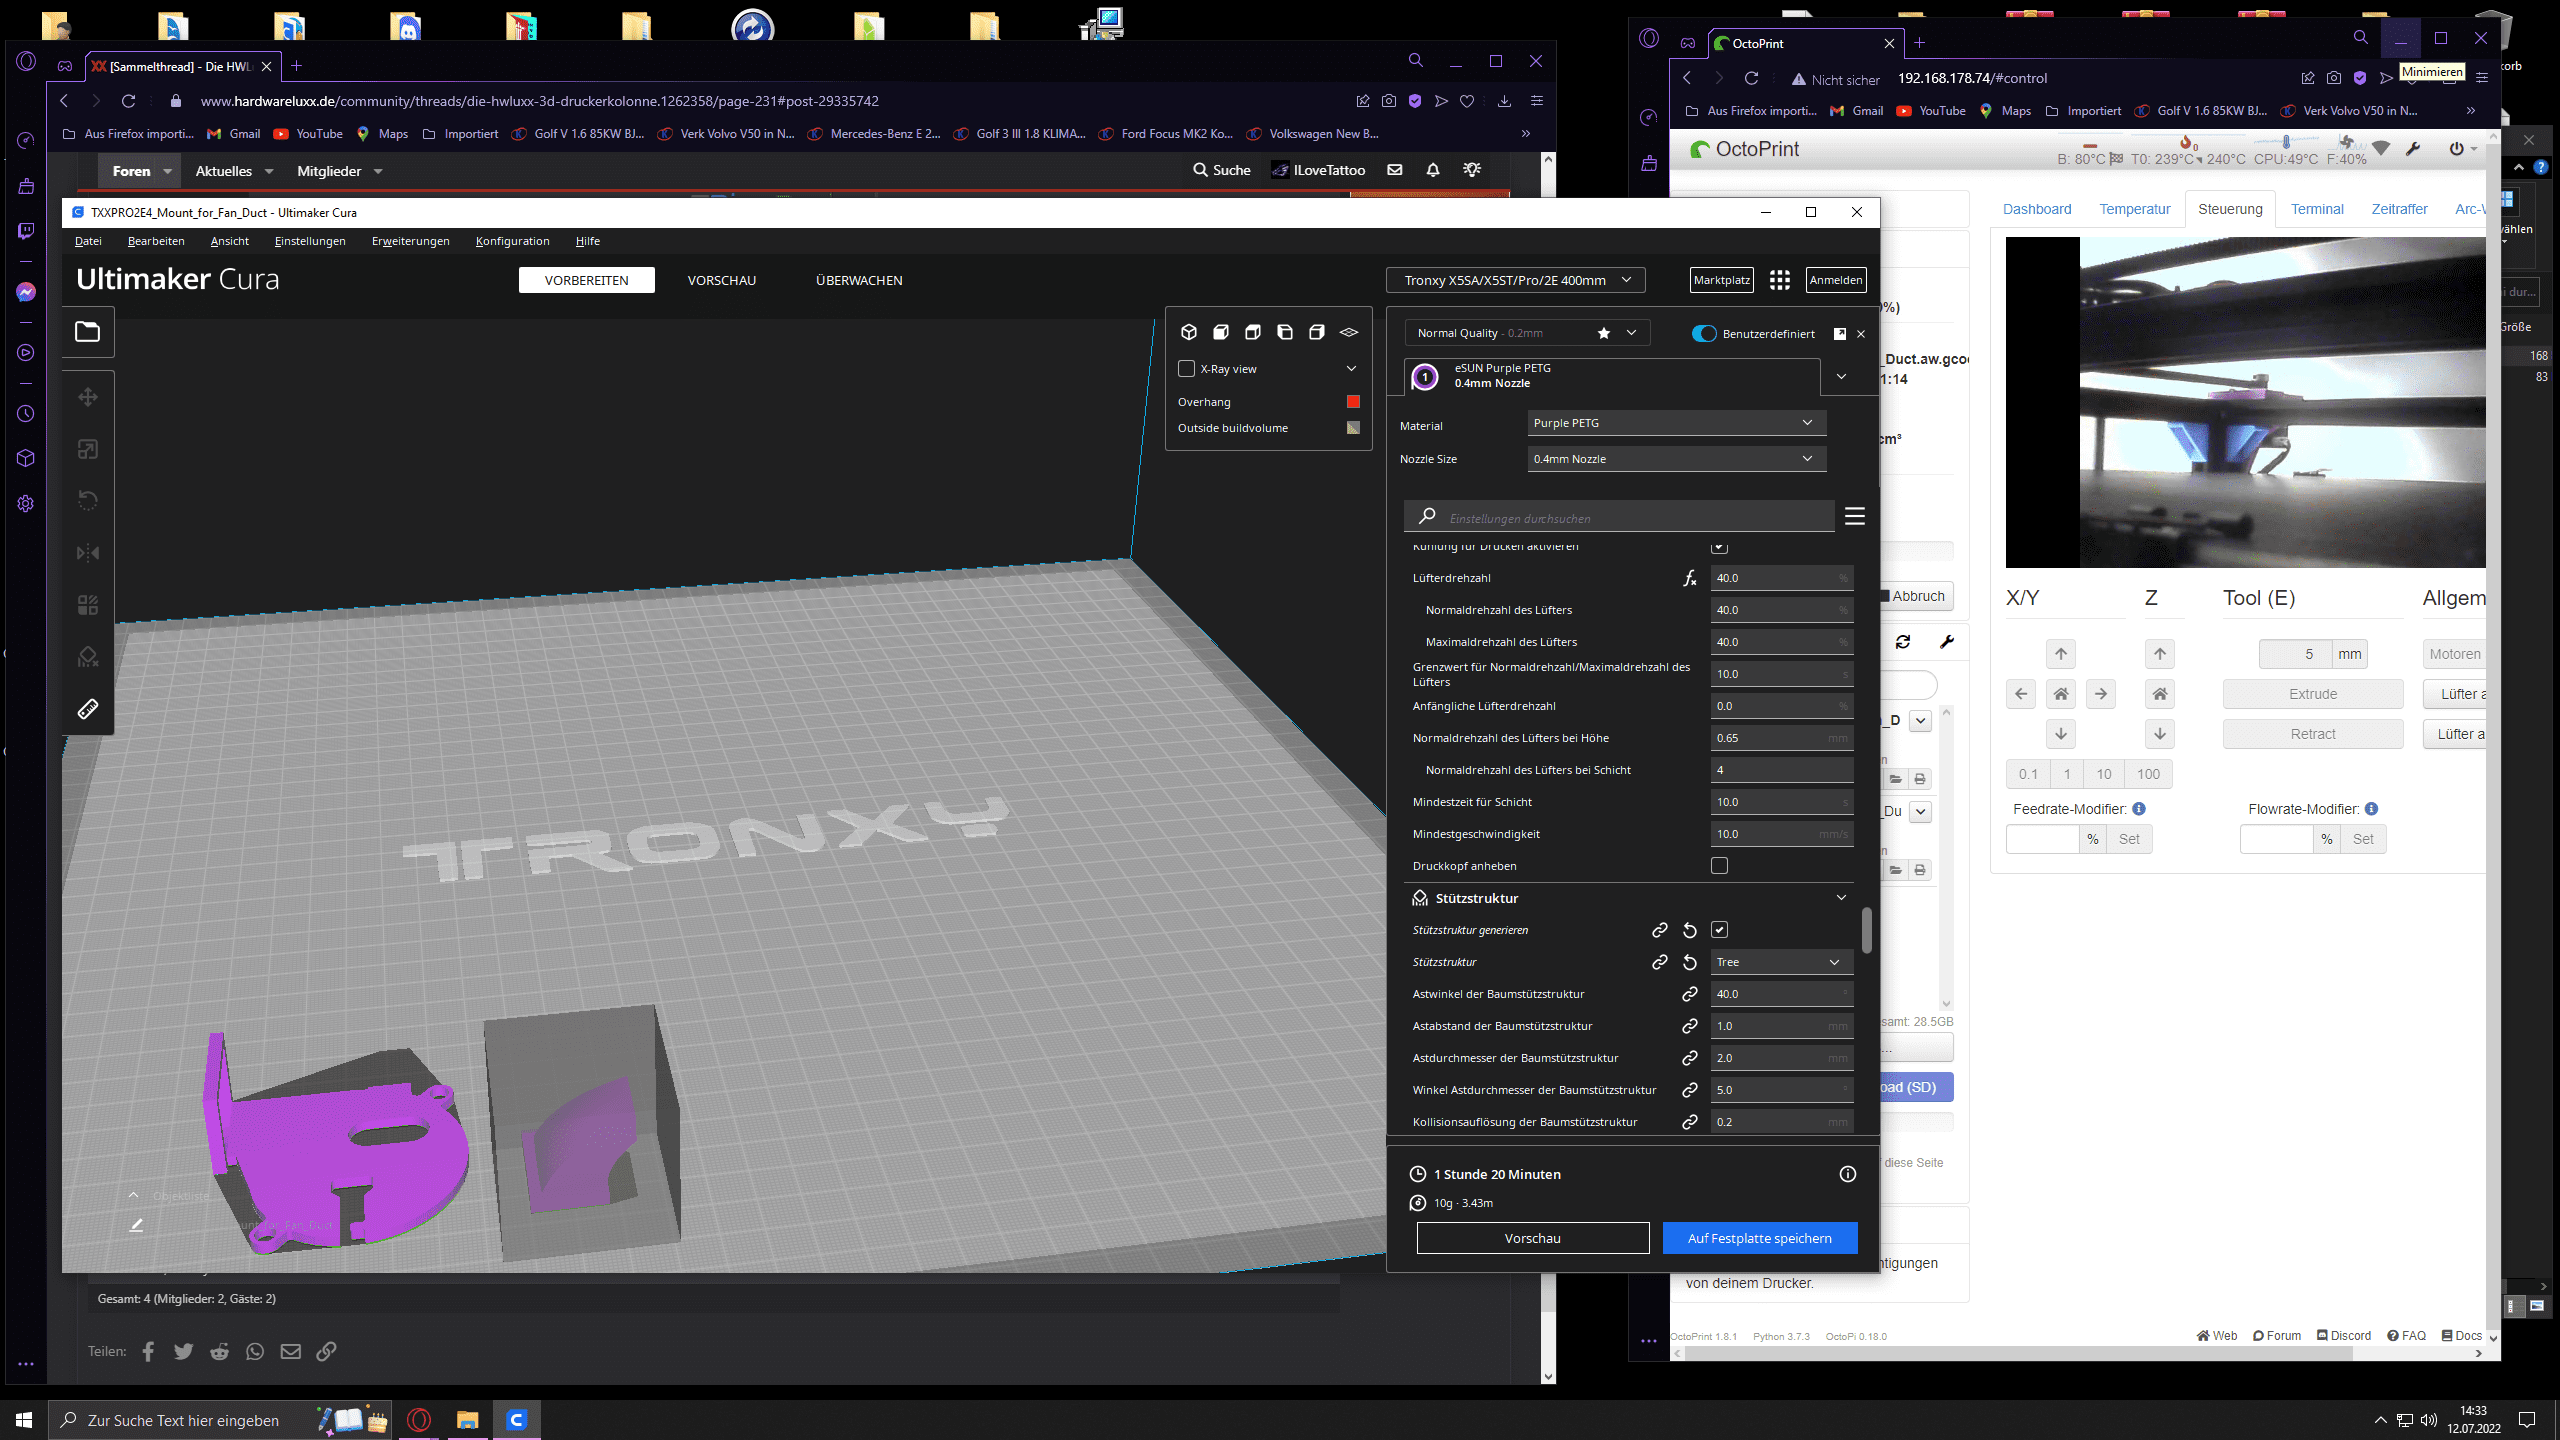The width and height of the screenshot is (2560, 1440).
Task: Click the favorite star on Normal Quality
Action: tap(1604, 333)
